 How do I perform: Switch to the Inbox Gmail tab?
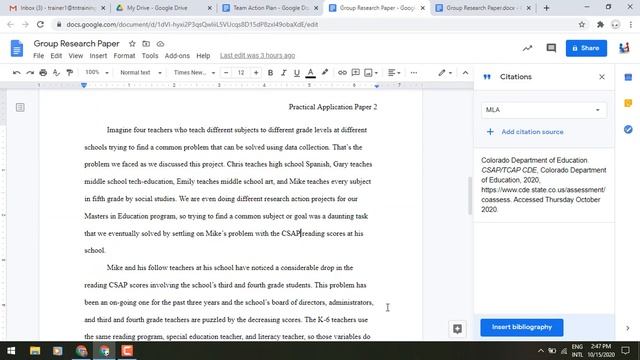coord(56,8)
